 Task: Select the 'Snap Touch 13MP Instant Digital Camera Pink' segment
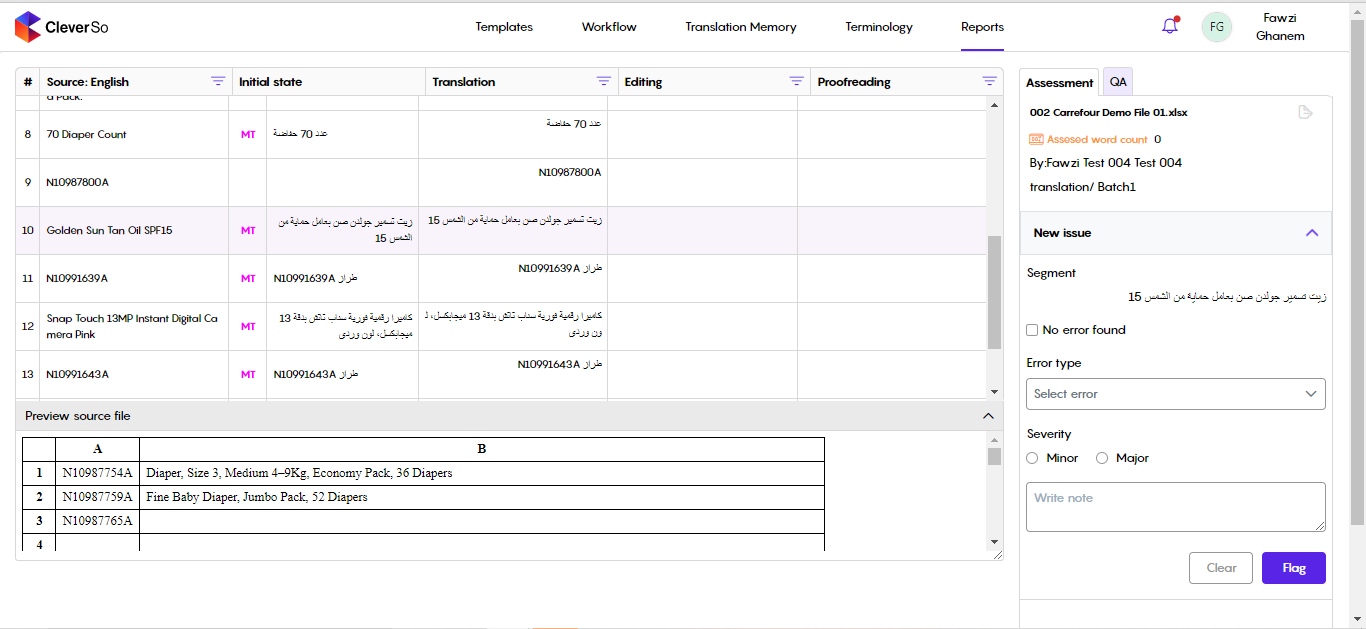[x=132, y=327]
